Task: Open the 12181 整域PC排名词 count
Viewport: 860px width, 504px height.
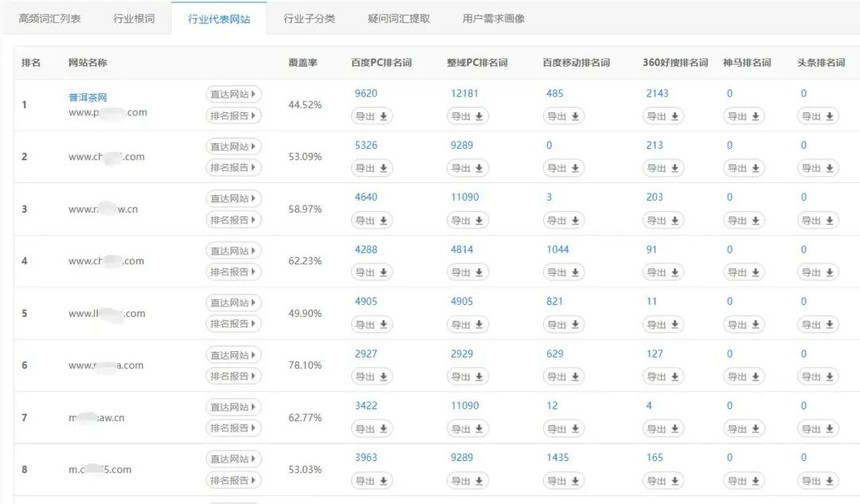Action: [465, 93]
